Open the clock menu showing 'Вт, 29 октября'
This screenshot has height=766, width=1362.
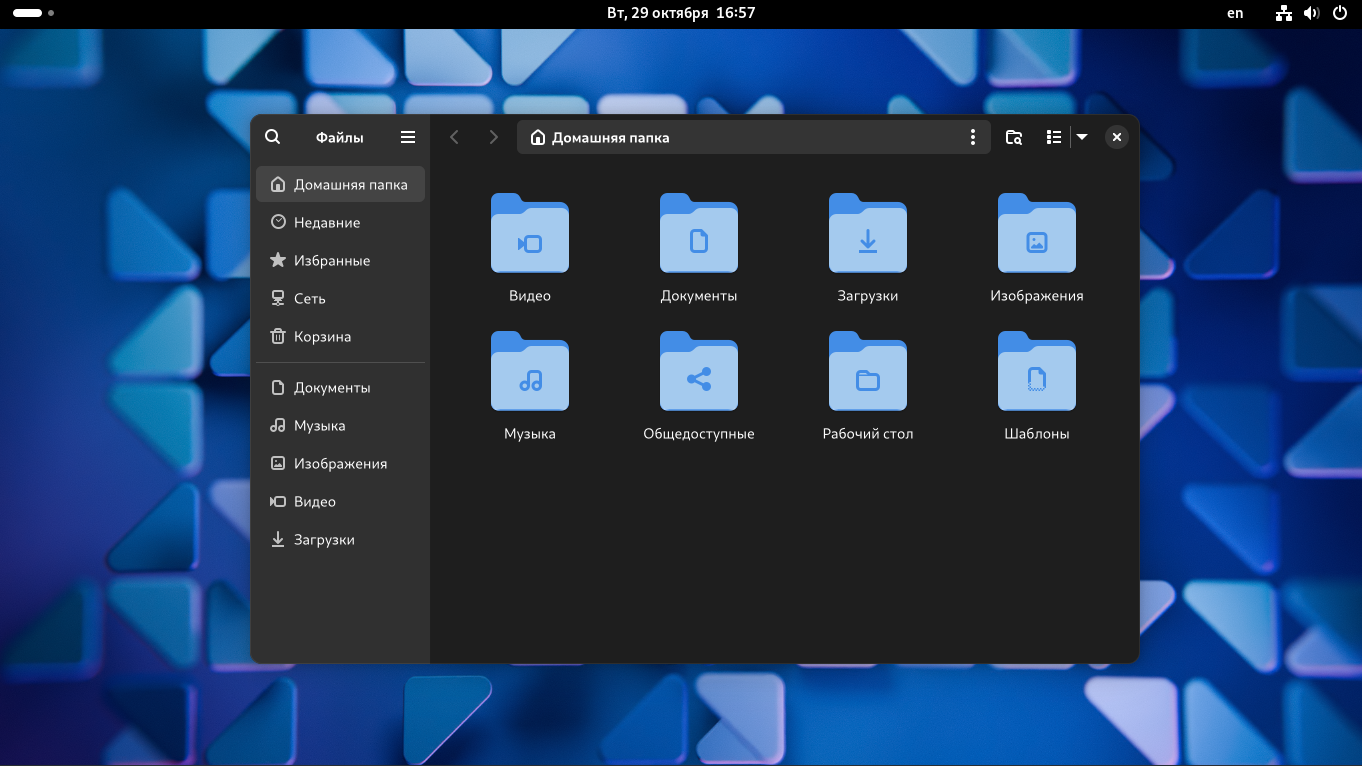pyautogui.click(x=680, y=13)
